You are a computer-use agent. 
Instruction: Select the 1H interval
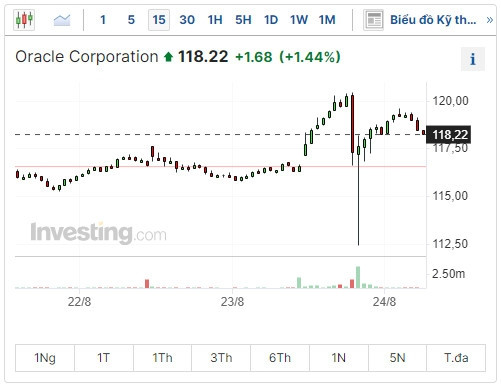[215, 20]
